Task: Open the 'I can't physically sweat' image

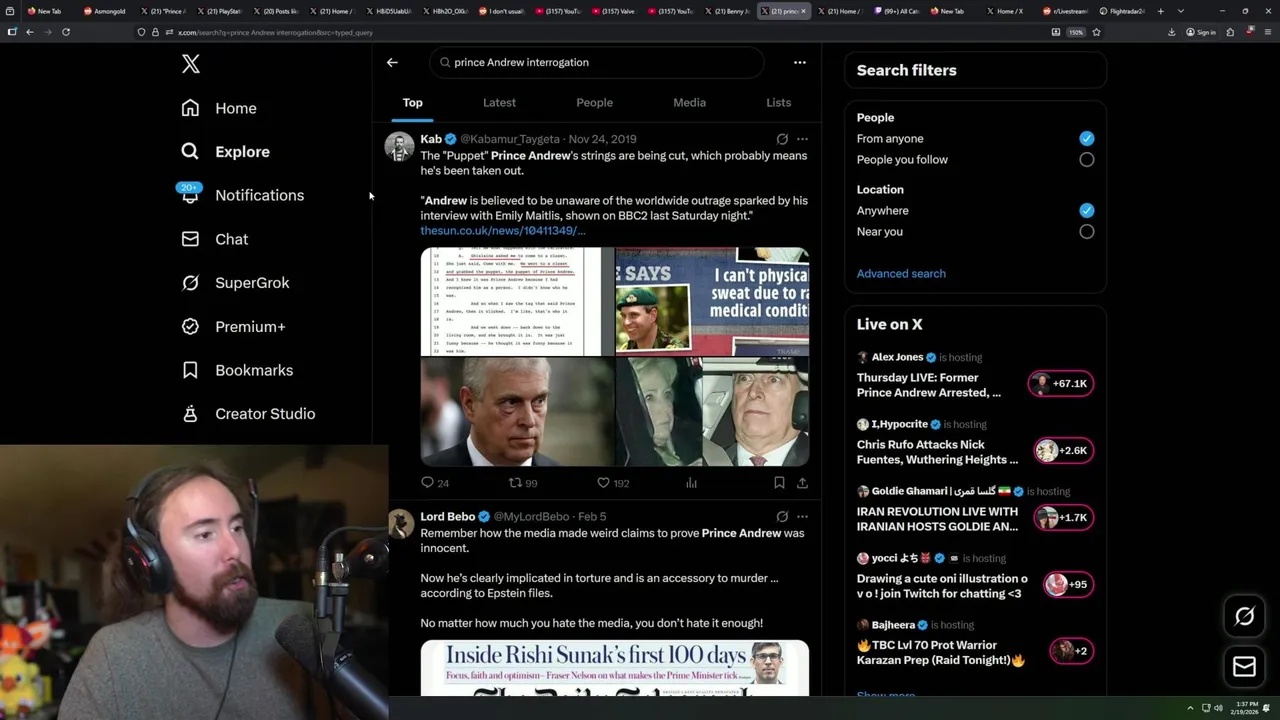Action: point(712,302)
